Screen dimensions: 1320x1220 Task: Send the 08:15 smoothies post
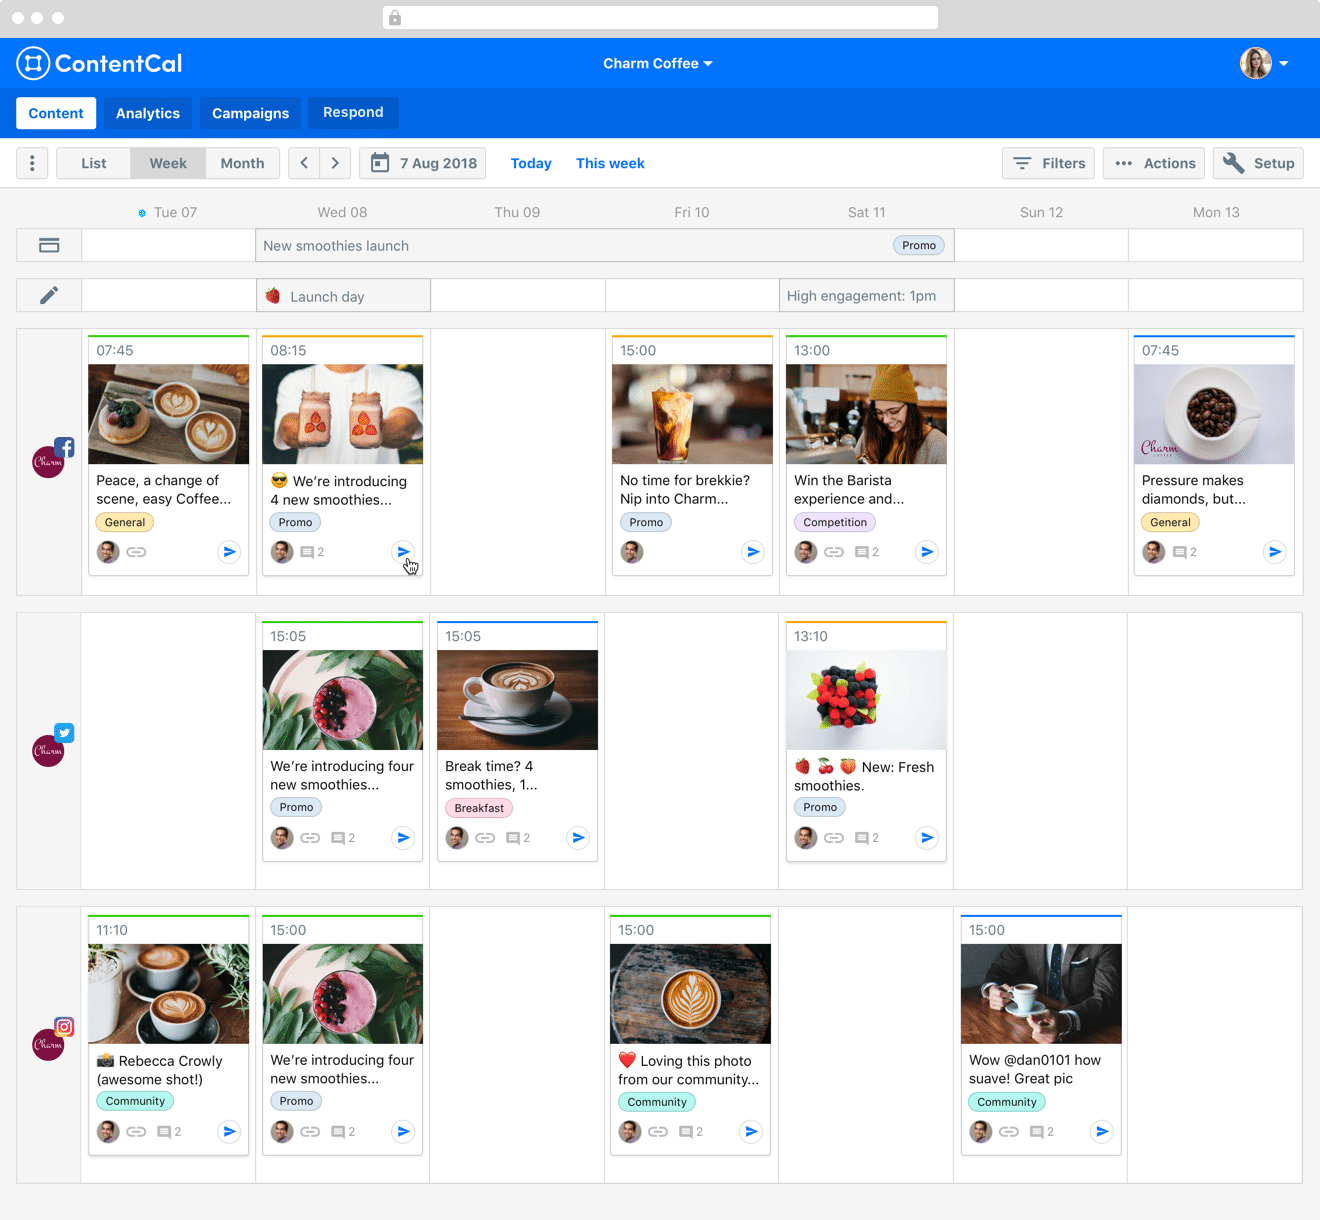click(403, 552)
